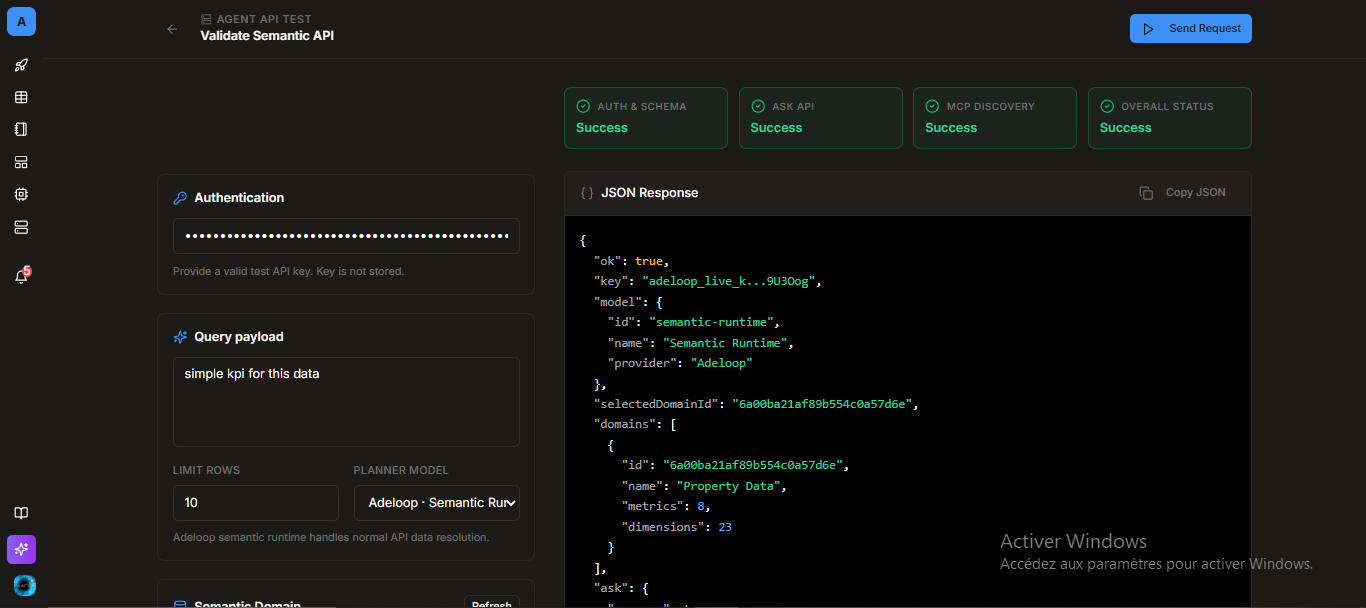Open the table grid sidebar icon
This screenshot has height=608, width=1366.
[x=21, y=97]
